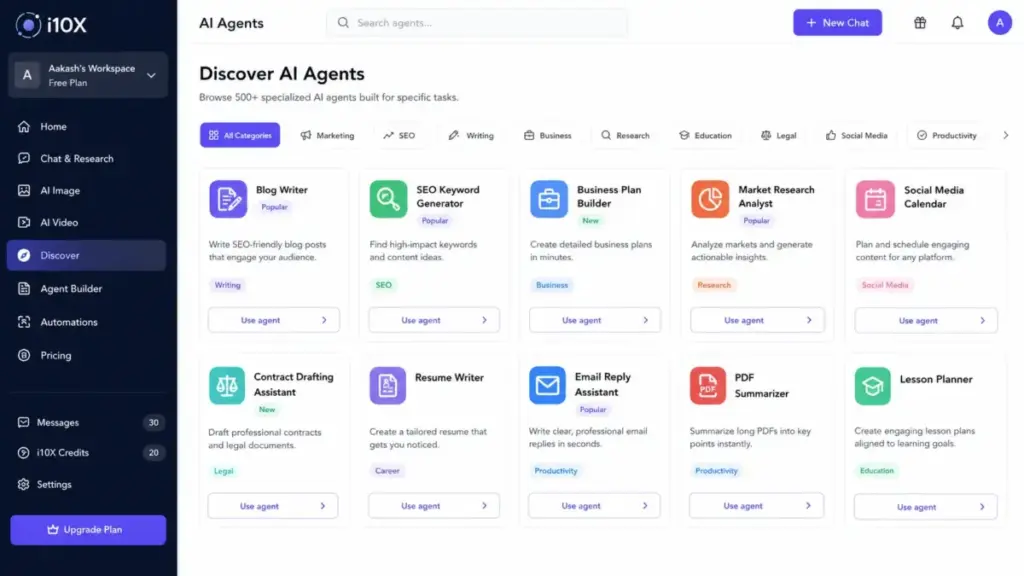Expand Aakash's Workspace dropdown
1024x576 pixels.
click(x=152, y=75)
